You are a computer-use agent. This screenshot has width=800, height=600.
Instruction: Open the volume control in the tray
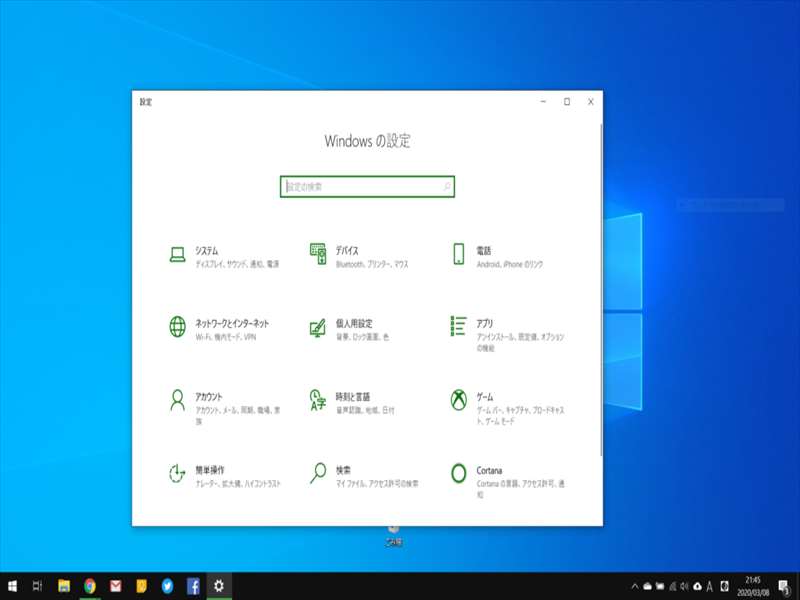(684, 586)
